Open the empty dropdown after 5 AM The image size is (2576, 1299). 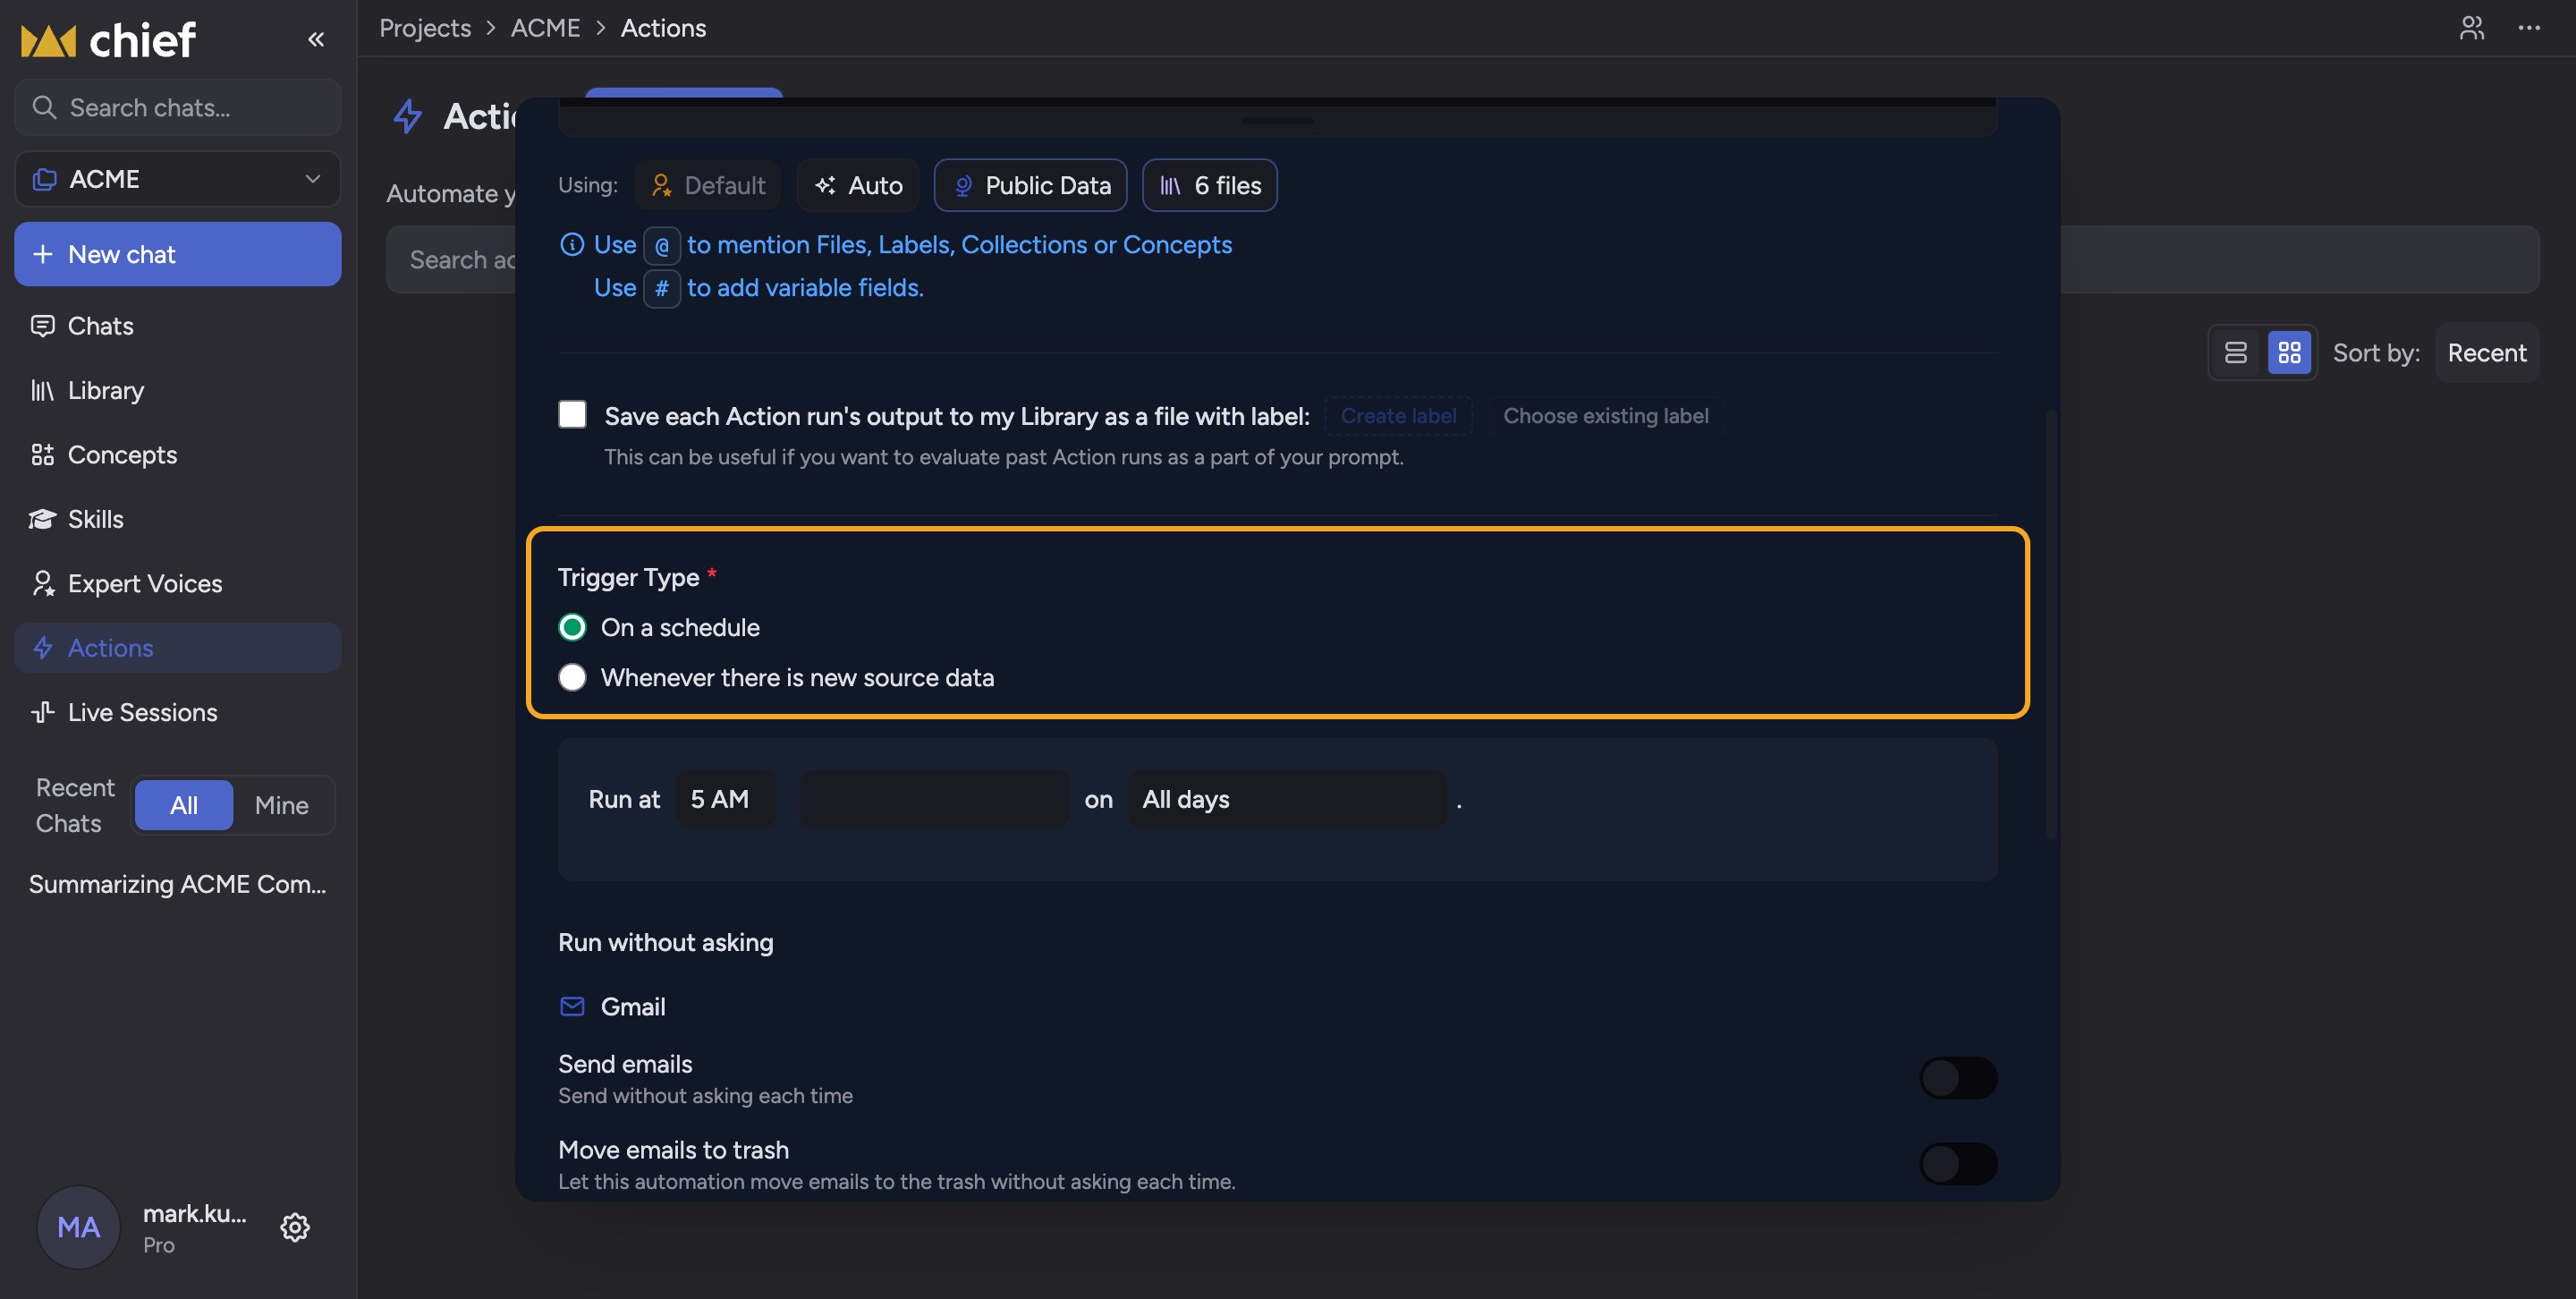tap(934, 799)
